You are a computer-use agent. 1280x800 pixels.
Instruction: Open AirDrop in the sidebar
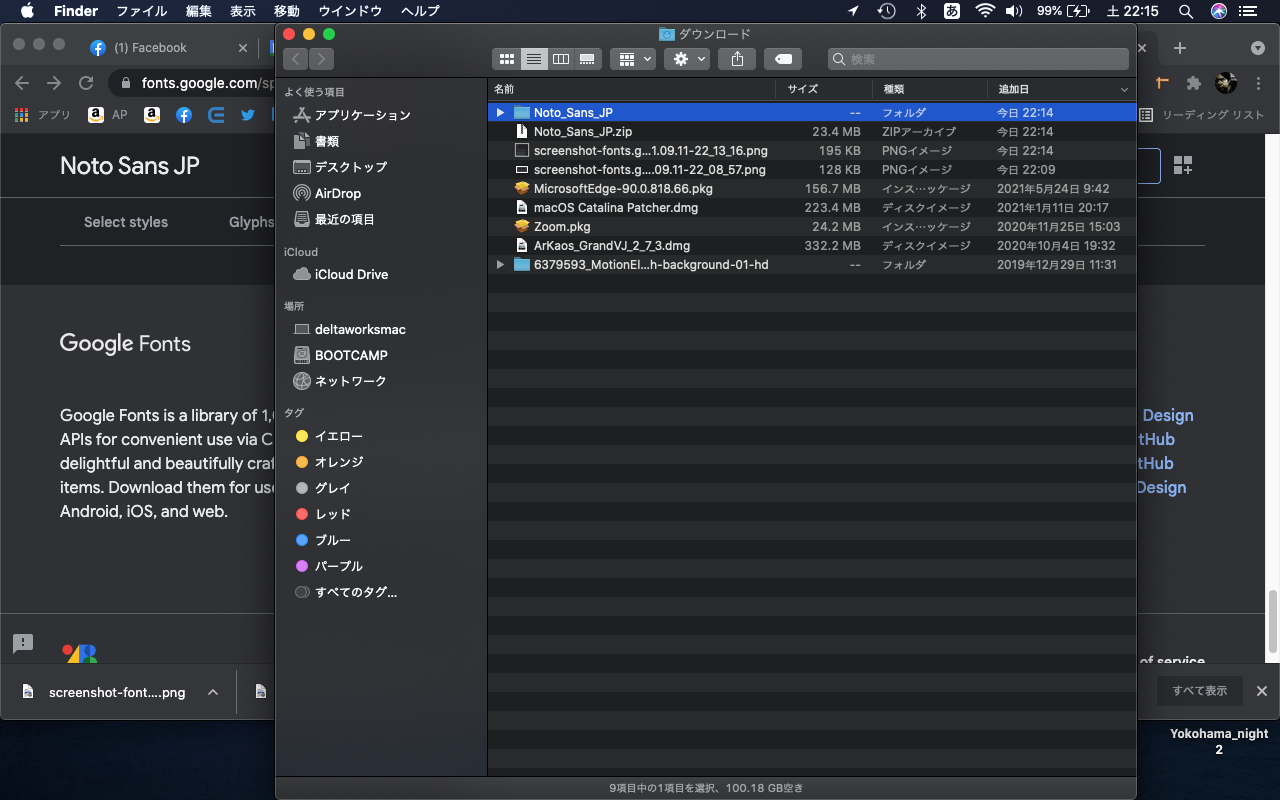point(327,193)
